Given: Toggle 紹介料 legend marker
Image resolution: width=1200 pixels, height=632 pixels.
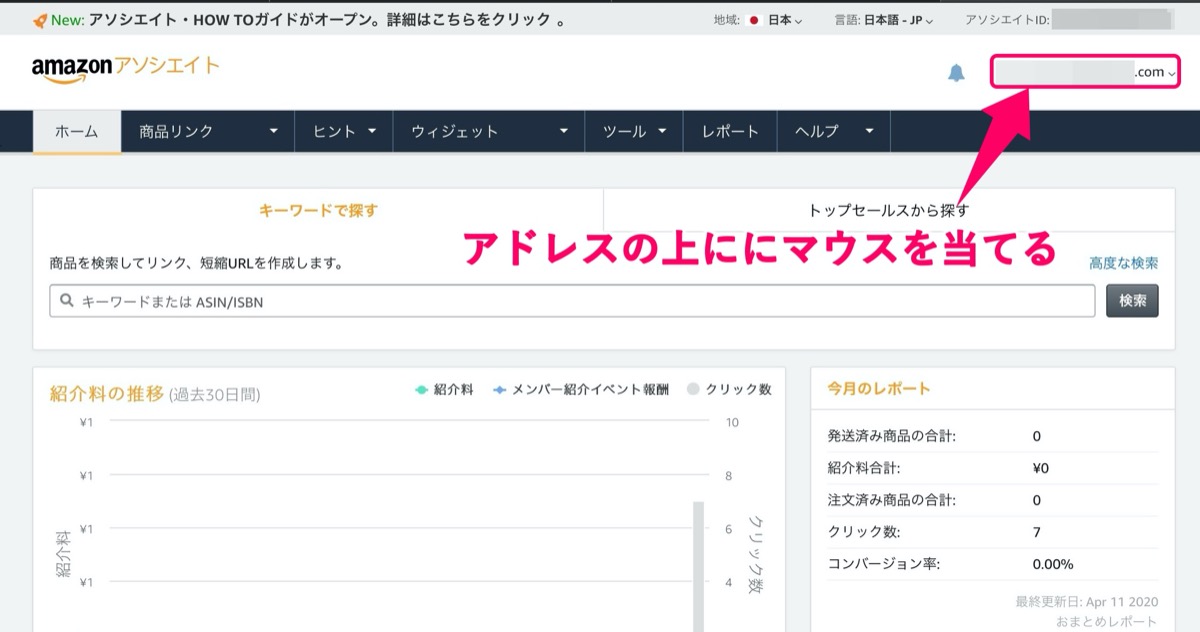Looking at the screenshot, I should (x=422, y=390).
